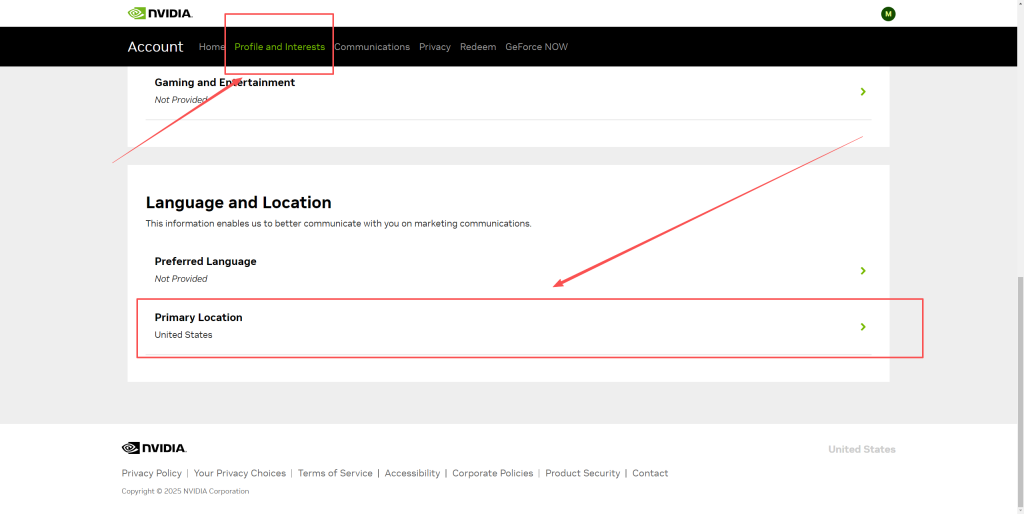Expand the Preferred Language chevron arrow
This screenshot has height=514, width=1024.
coord(863,270)
